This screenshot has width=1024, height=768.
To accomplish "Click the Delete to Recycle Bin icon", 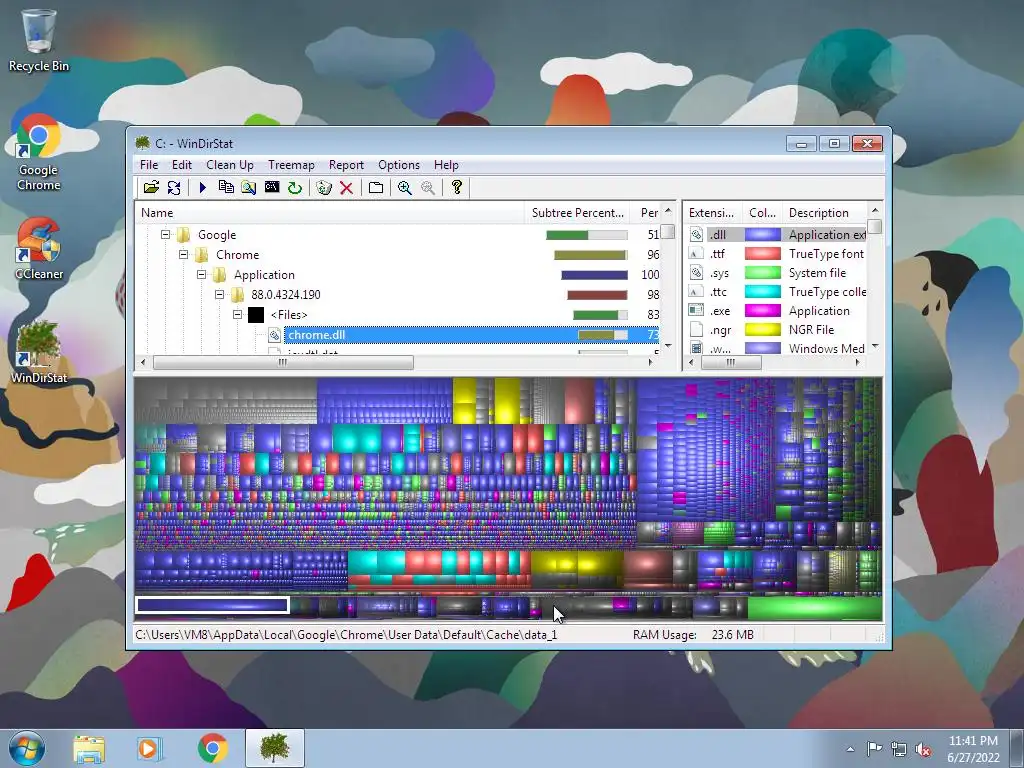I will tap(323, 188).
